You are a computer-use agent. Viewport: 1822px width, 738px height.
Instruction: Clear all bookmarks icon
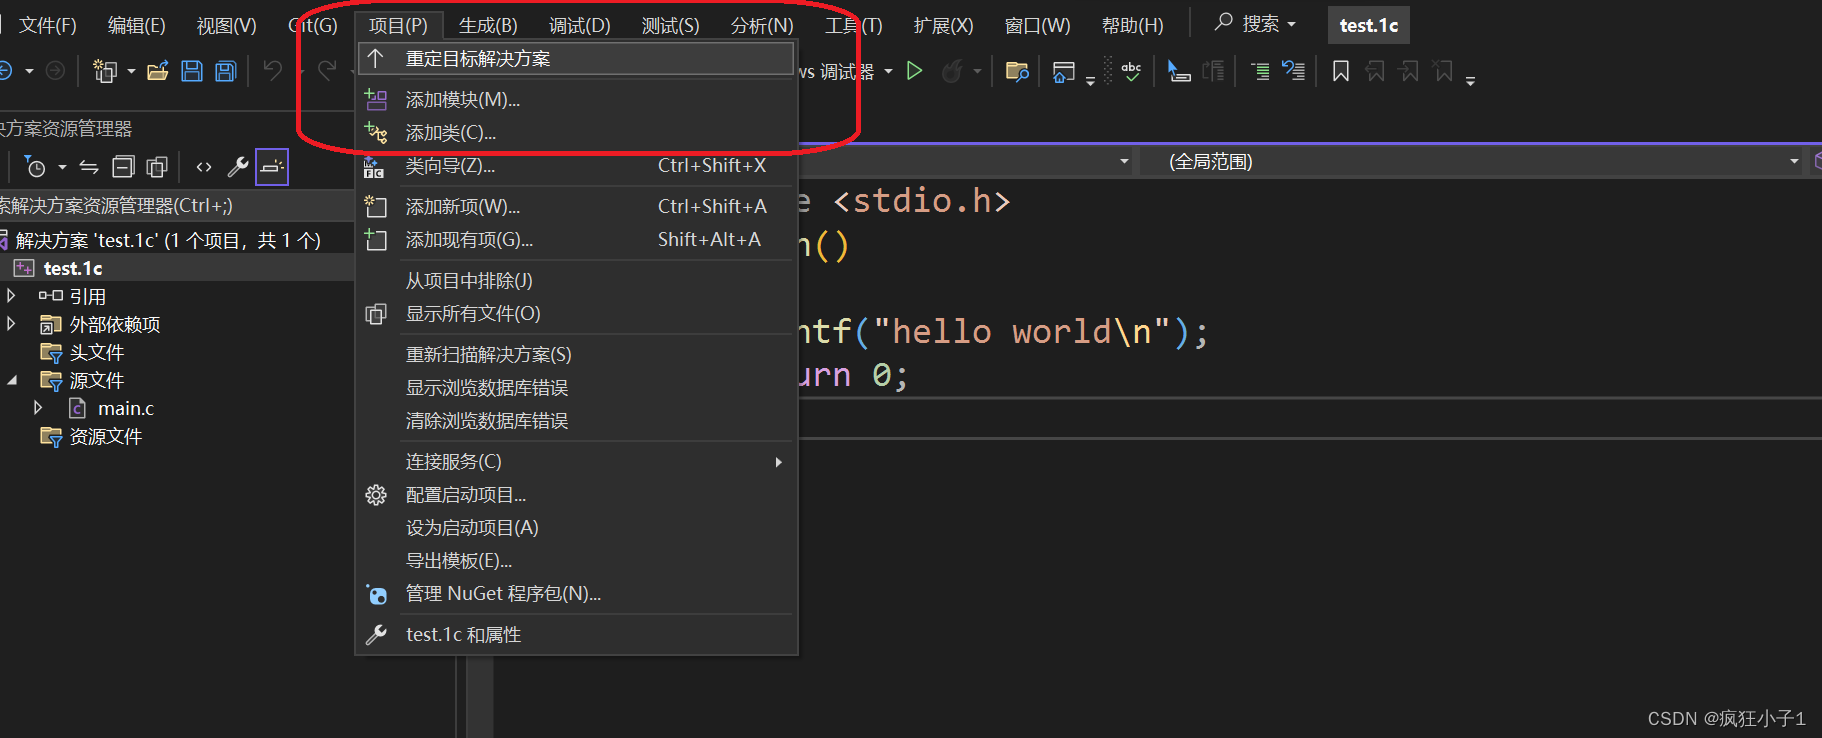tap(1443, 71)
